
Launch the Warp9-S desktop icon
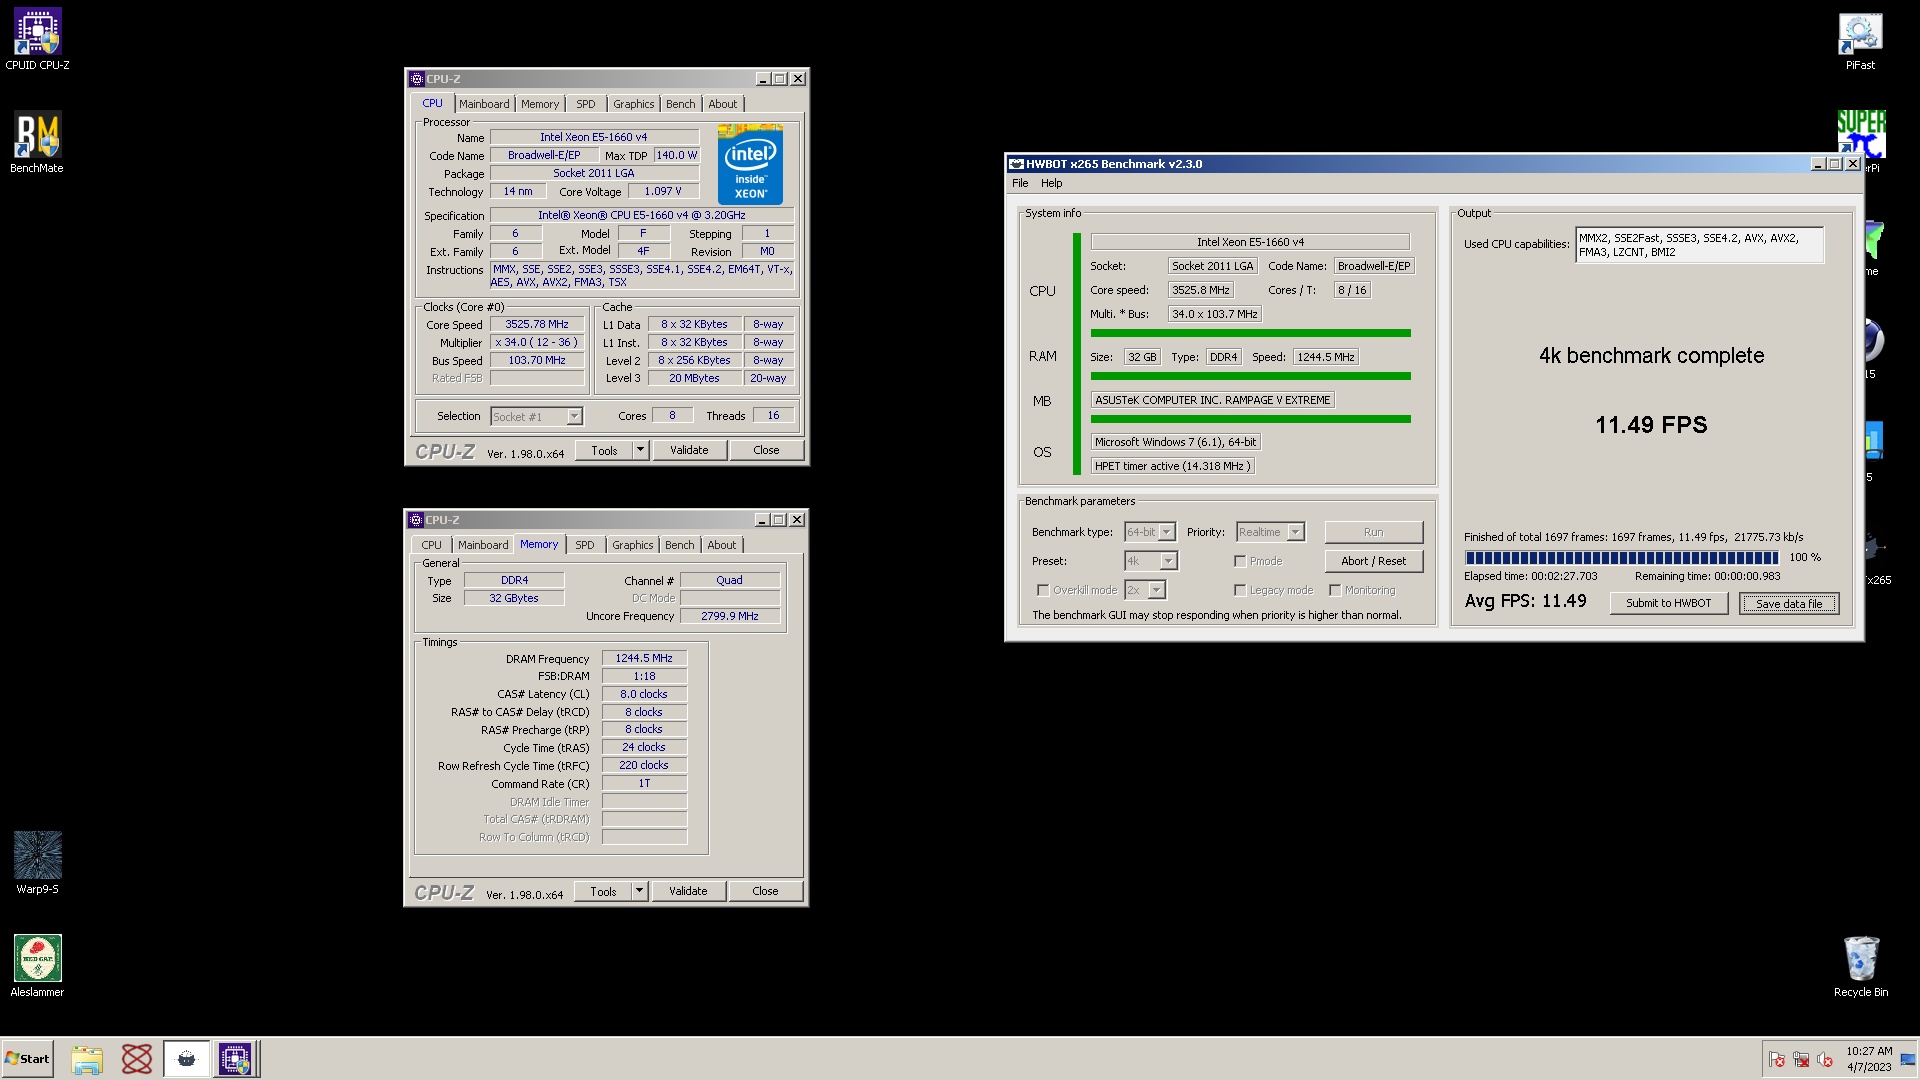pyautogui.click(x=37, y=862)
